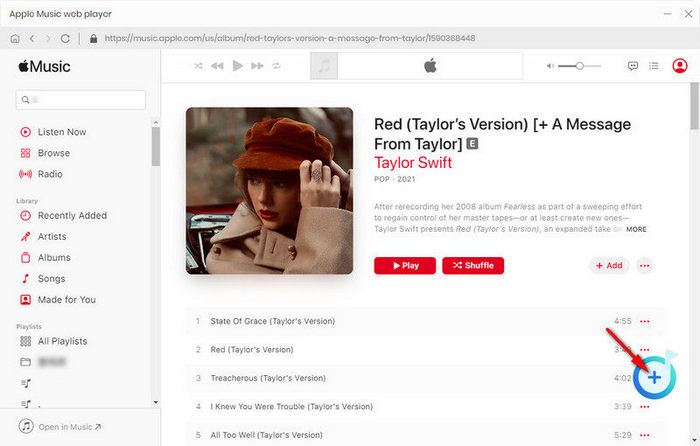
Task: Open the account profile icon
Action: tap(680, 66)
